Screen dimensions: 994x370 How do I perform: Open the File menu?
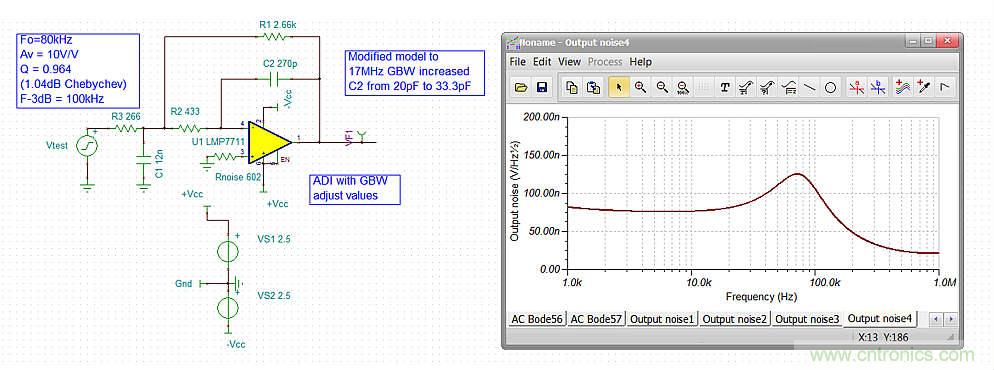click(518, 62)
